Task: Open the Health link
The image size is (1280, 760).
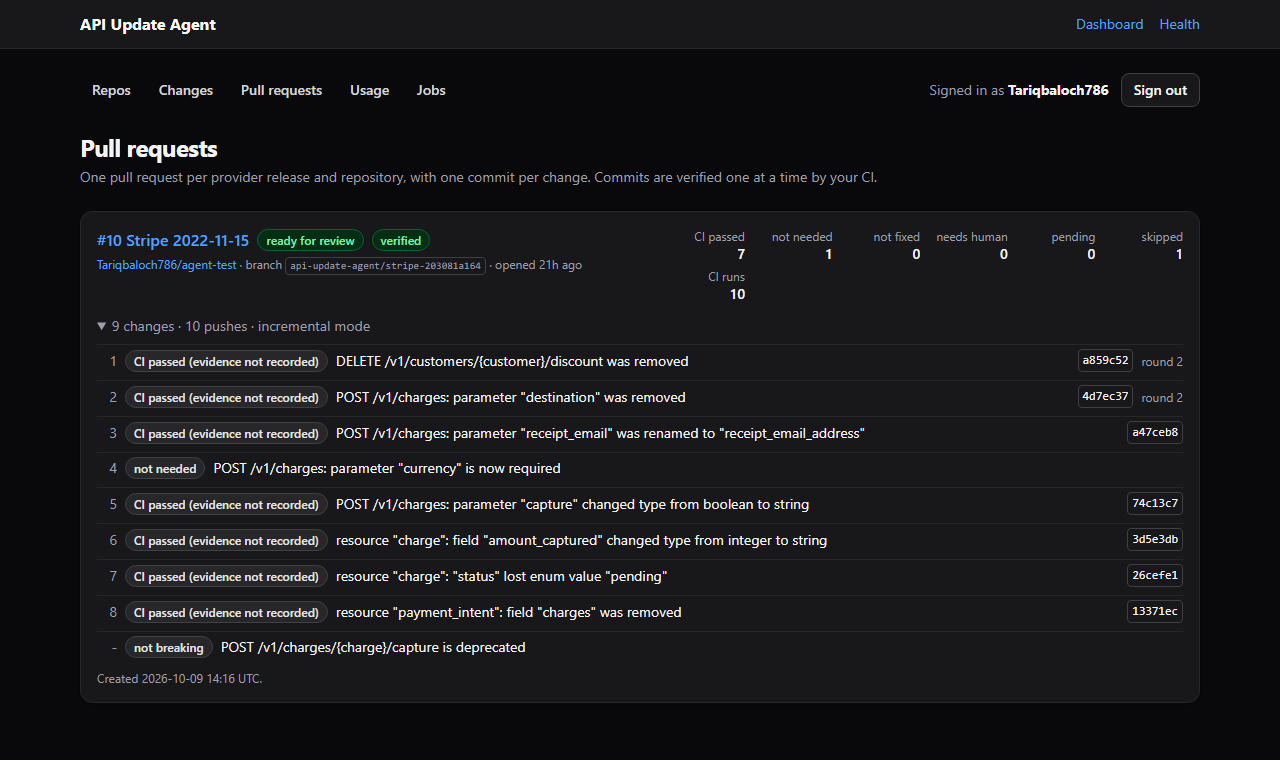Action: coord(1179,24)
